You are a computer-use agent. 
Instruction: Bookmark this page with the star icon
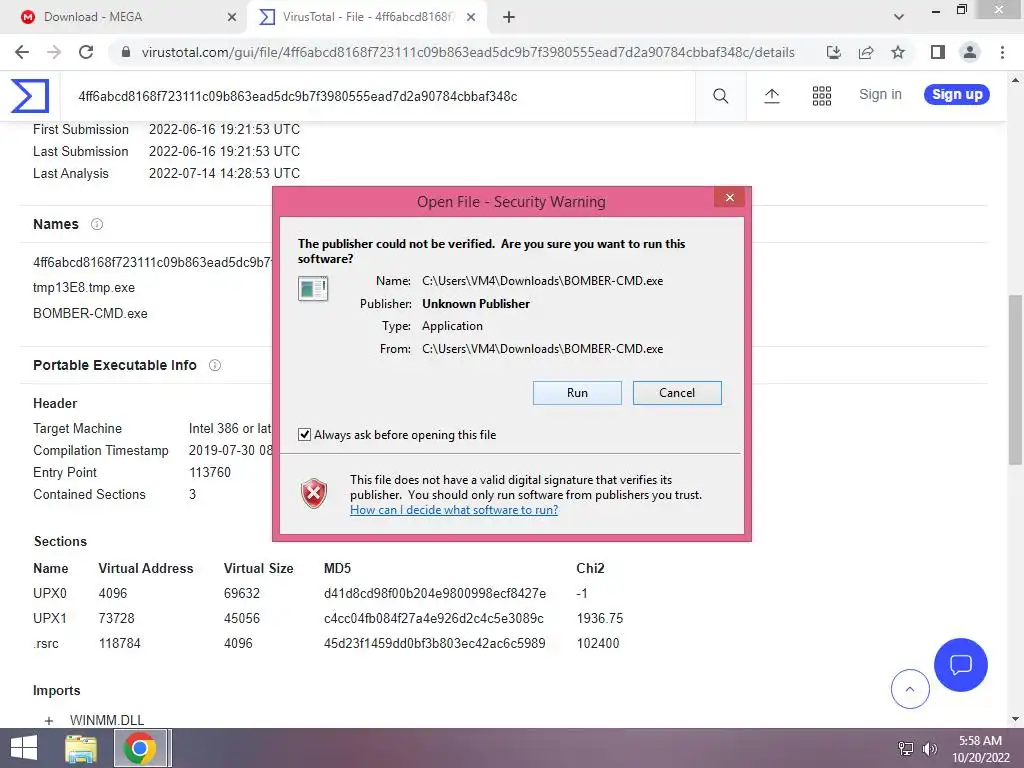(898, 52)
